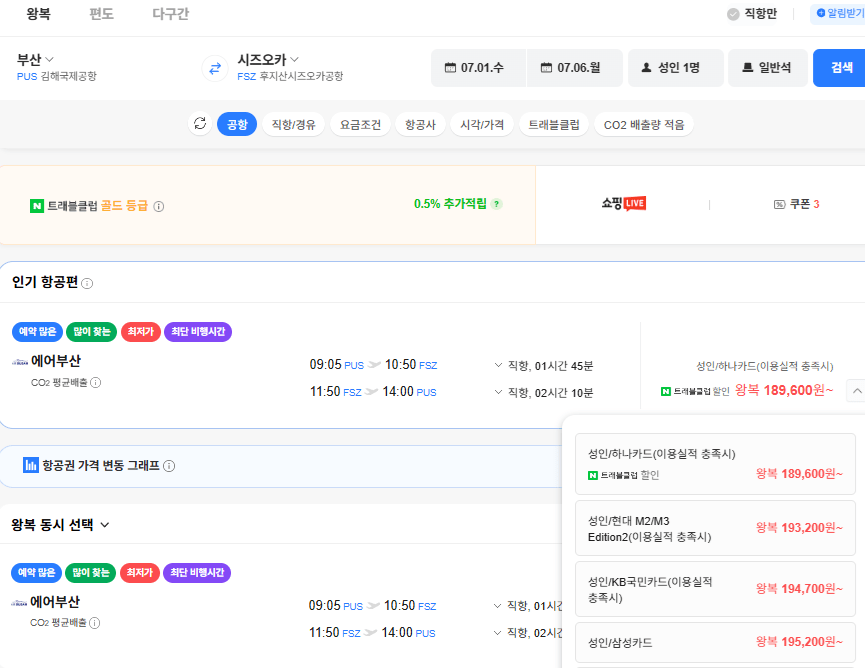The width and height of the screenshot is (865, 668).
Task: Select 삼성카드 fare 195,200원
Action: (x=715, y=643)
